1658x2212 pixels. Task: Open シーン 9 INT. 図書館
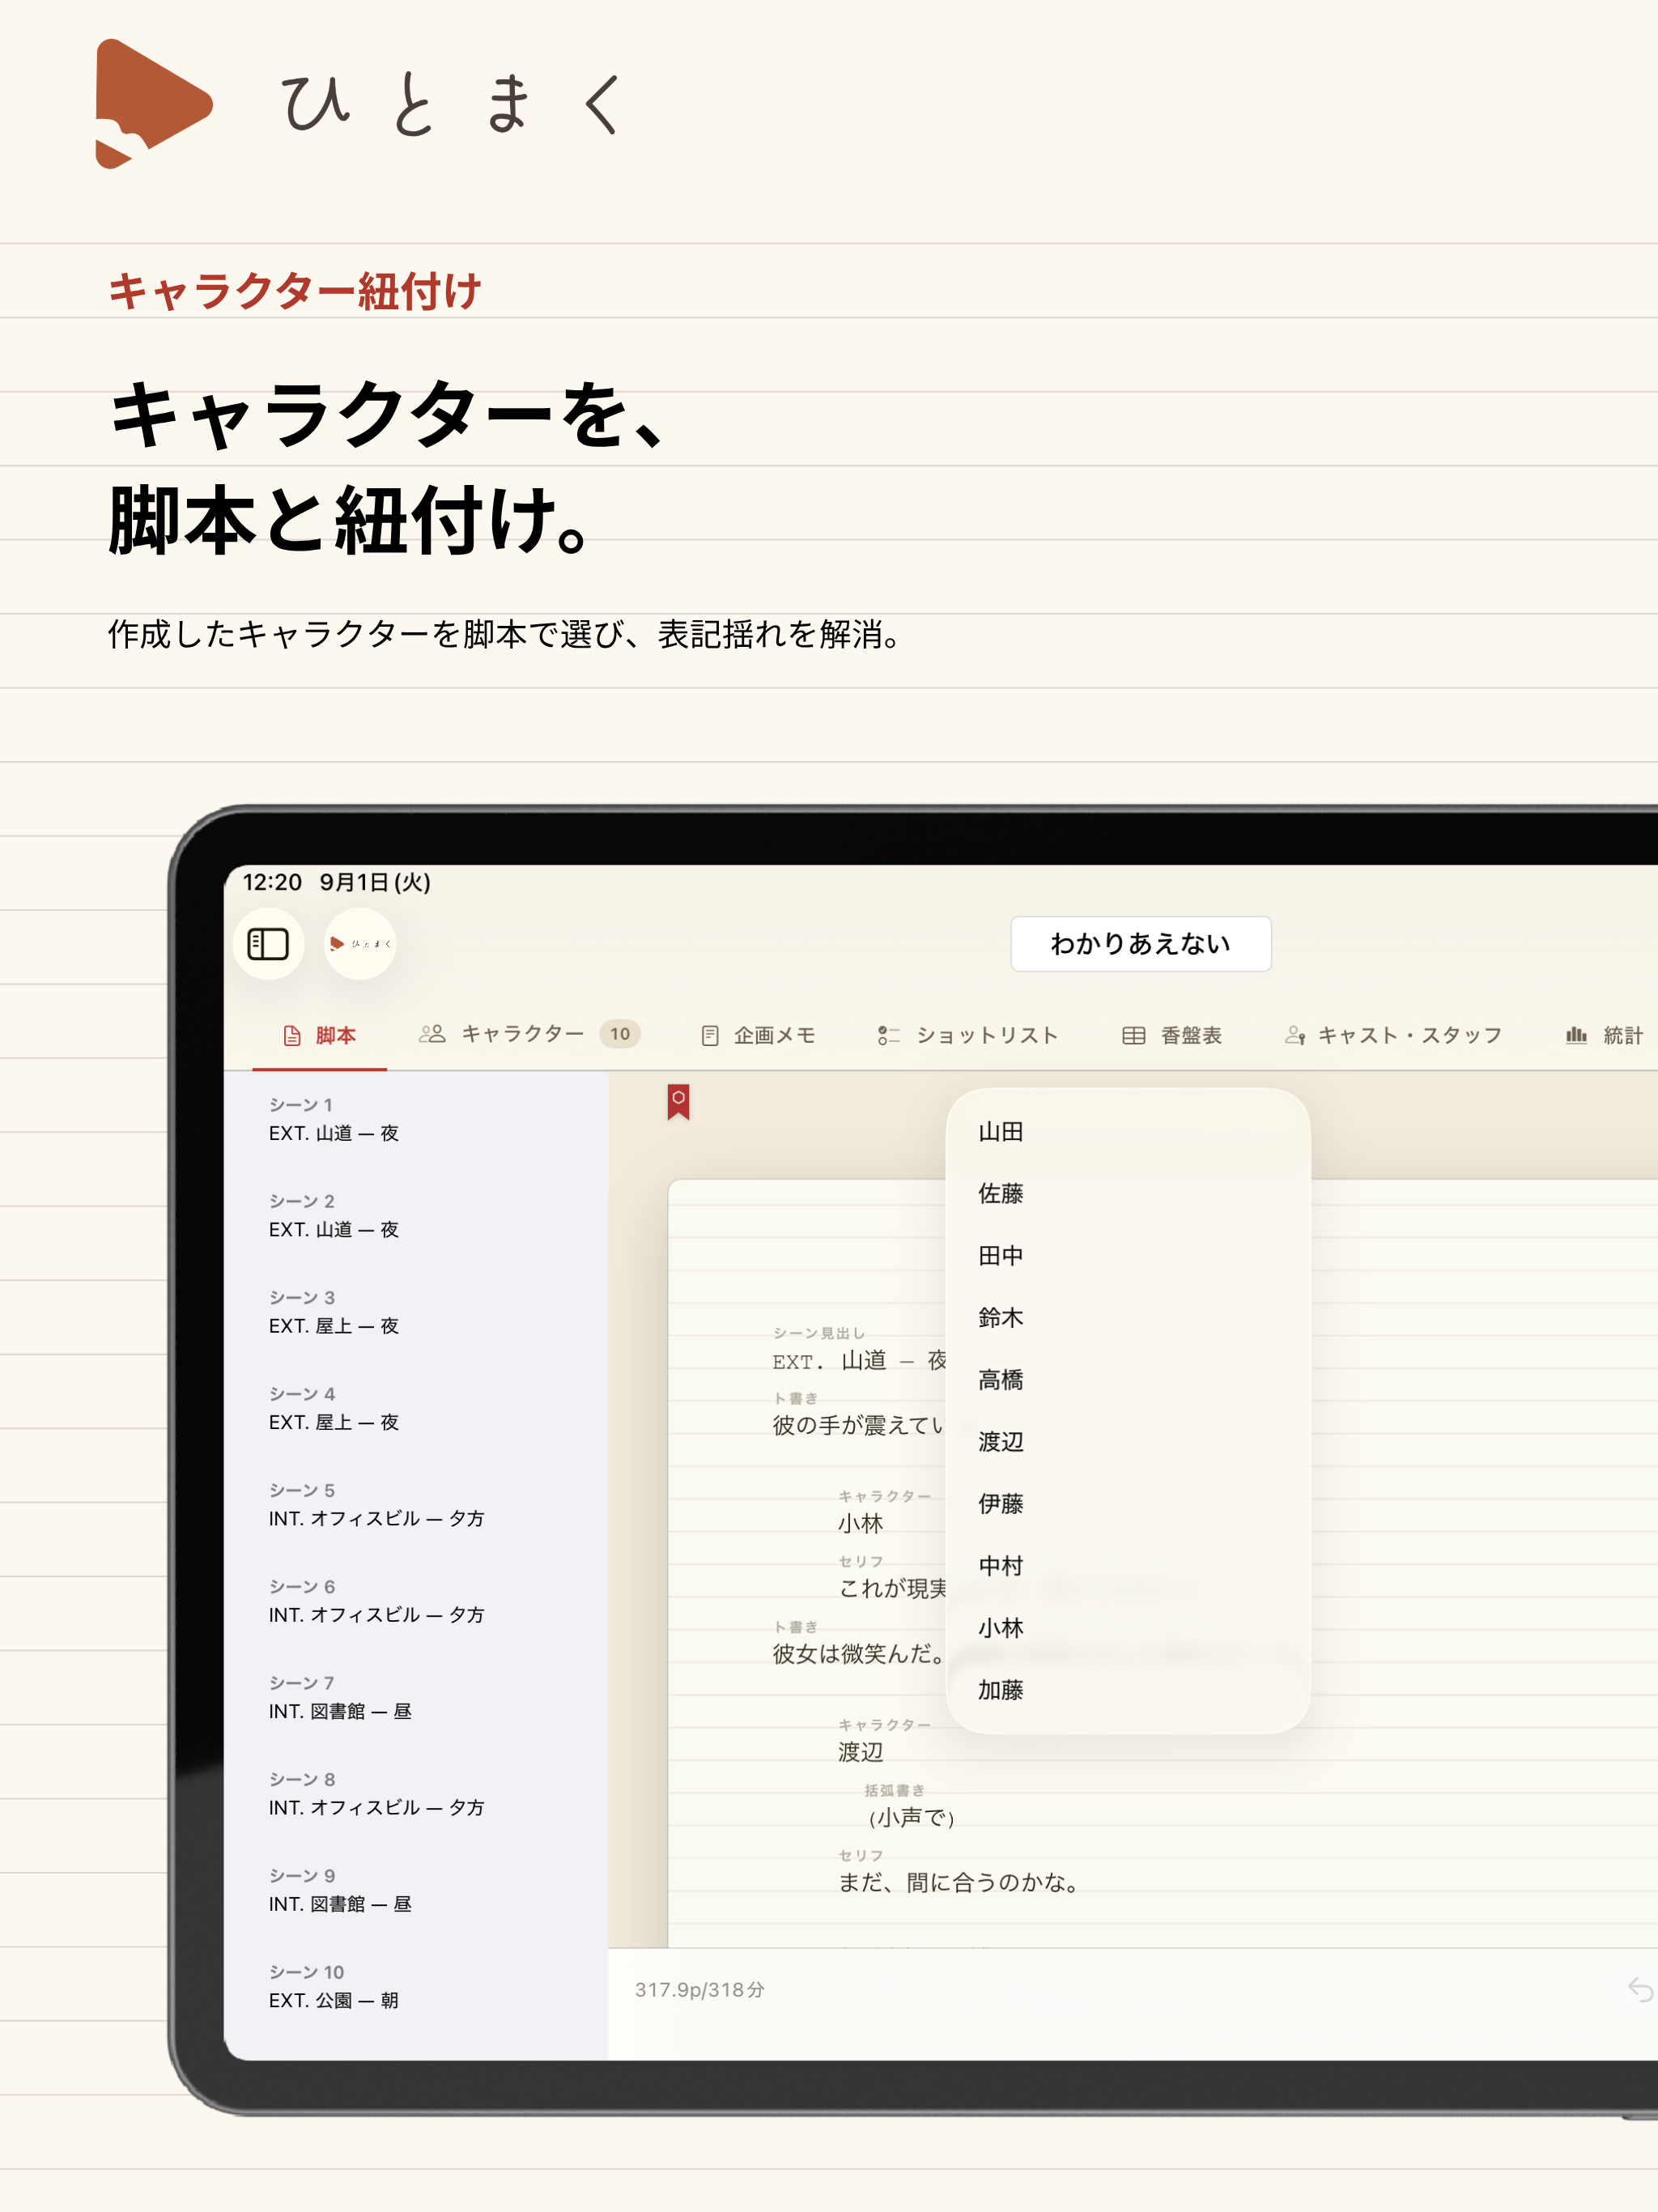click(x=415, y=1889)
